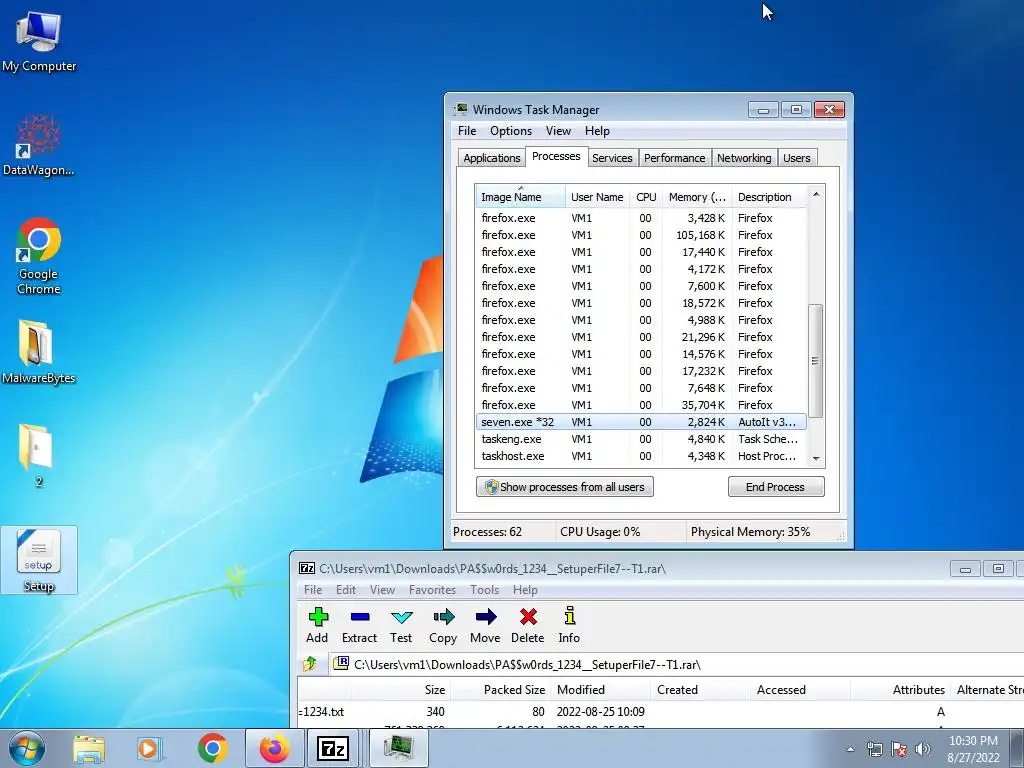Click Show processes from all users

point(565,487)
